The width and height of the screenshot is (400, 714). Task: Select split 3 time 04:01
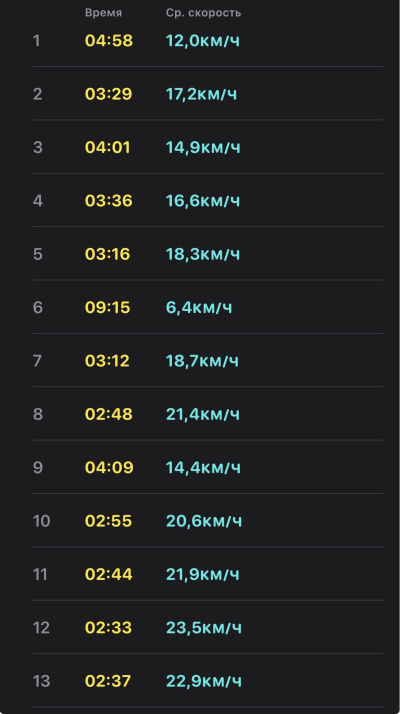coord(108,148)
